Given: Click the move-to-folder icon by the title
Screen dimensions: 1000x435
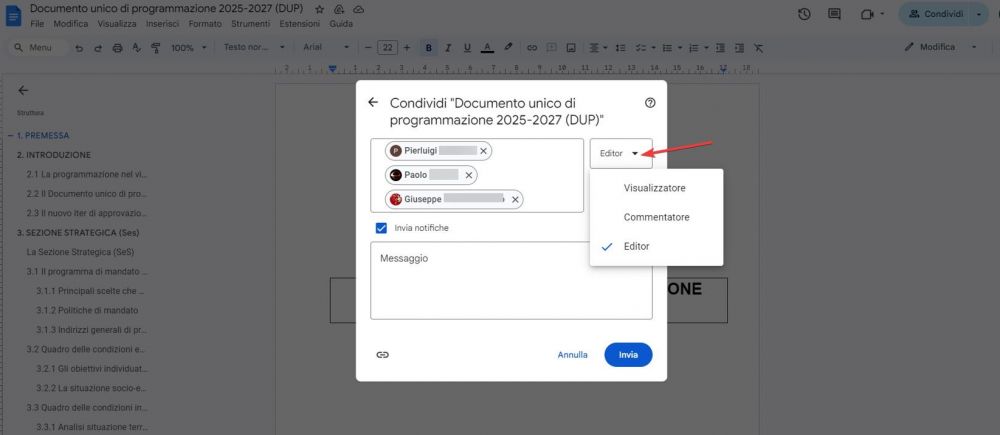Looking at the screenshot, I should (339, 9).
